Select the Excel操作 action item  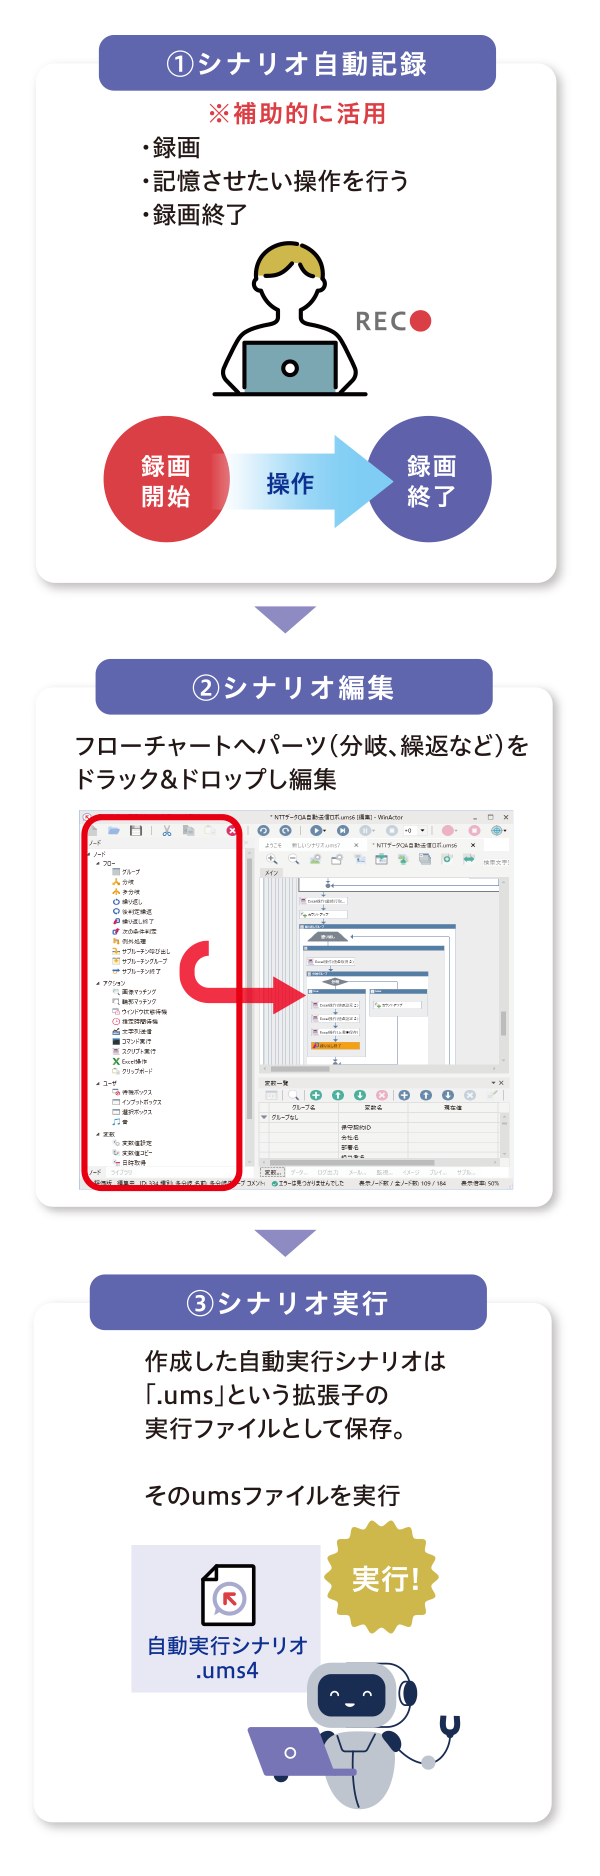coord(130,1061)
